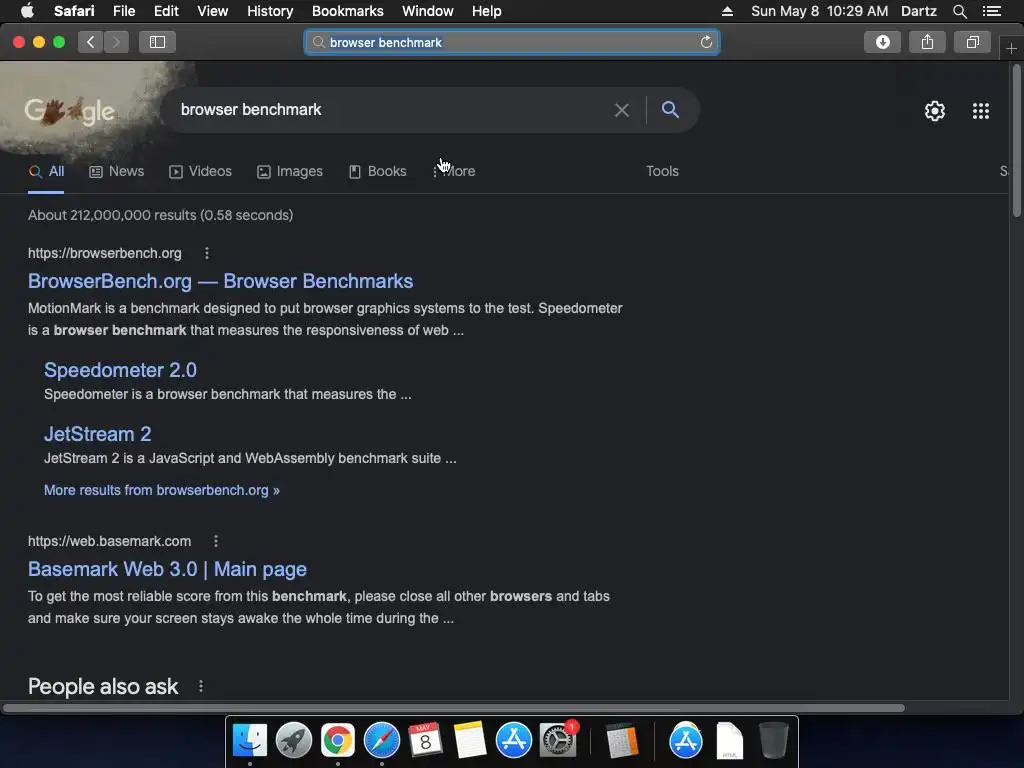Click the 'About 212,000,000 results' text
Image resolution: width=1024 pixels, height=768 pixels.
point(161,216)
